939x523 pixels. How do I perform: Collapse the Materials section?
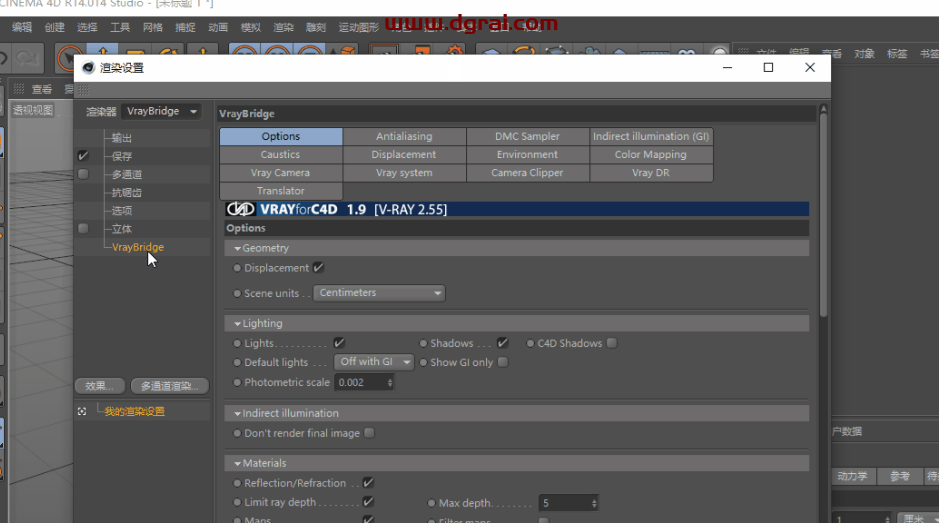(x=238, y=463)
